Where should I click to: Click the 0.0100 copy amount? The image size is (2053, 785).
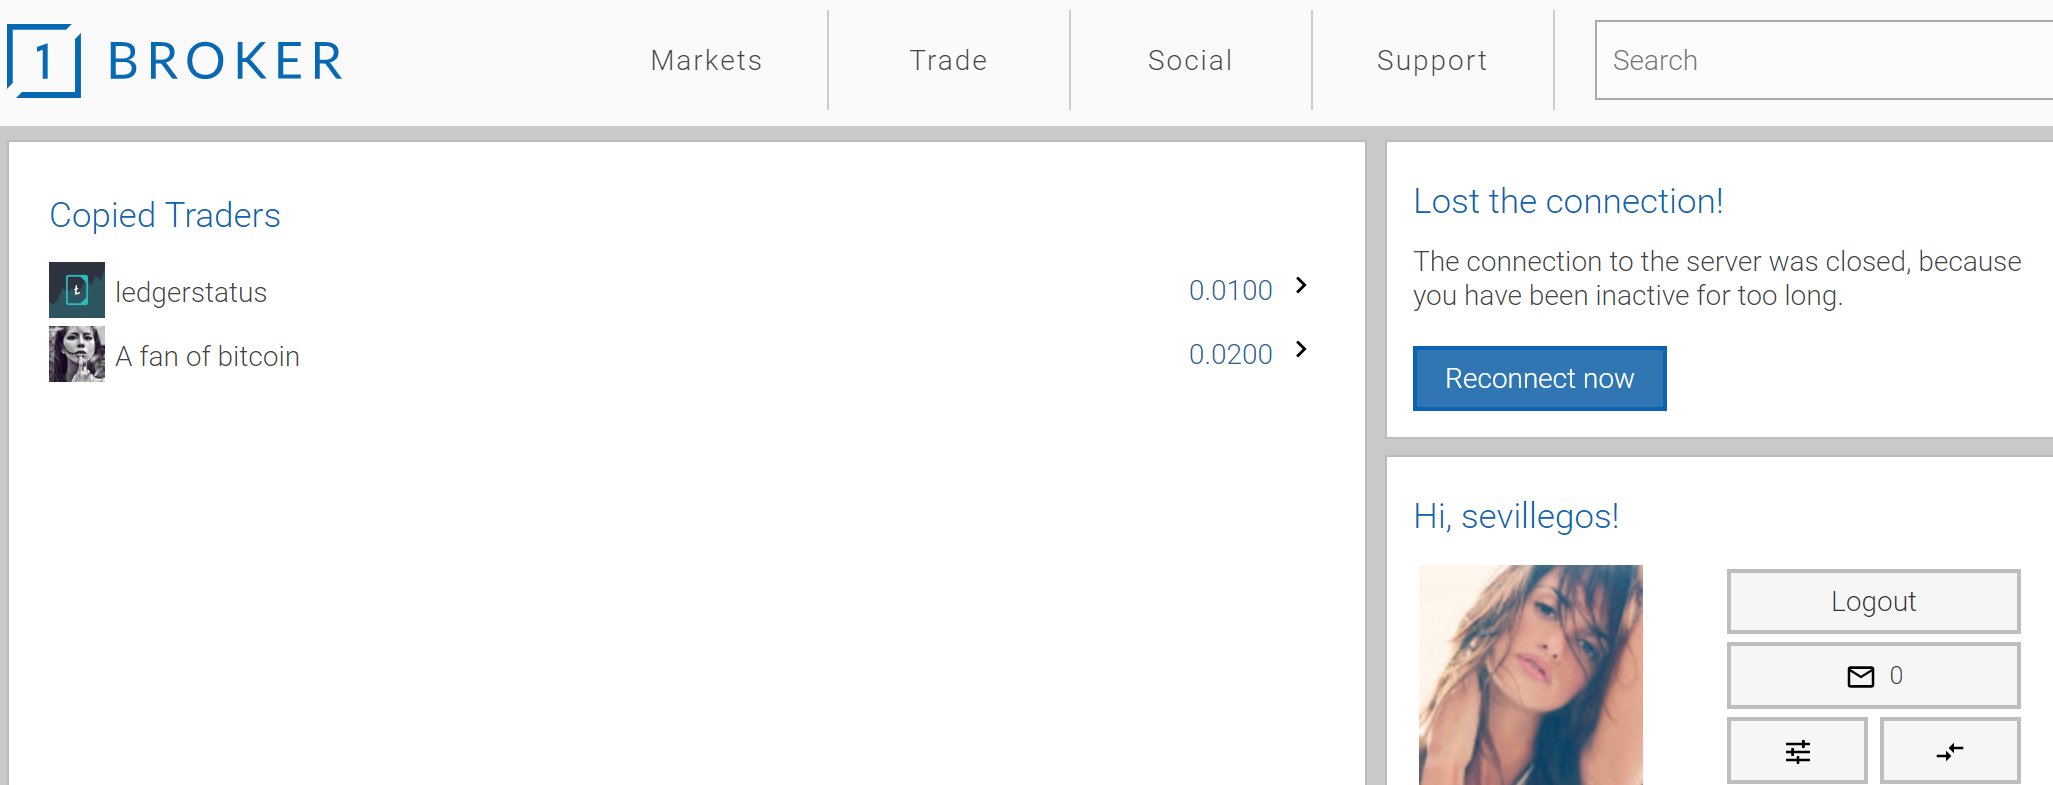pyautogui.click(x=1230, y=291)
